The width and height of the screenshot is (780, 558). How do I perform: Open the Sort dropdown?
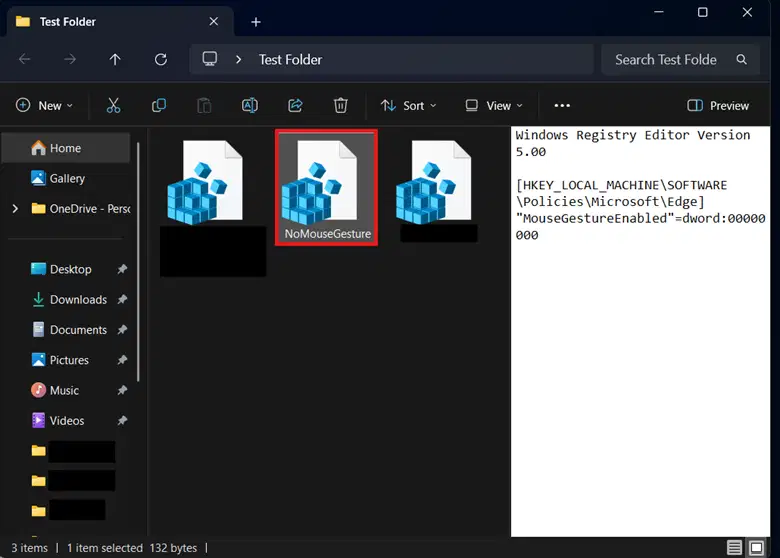pos(408,105)
